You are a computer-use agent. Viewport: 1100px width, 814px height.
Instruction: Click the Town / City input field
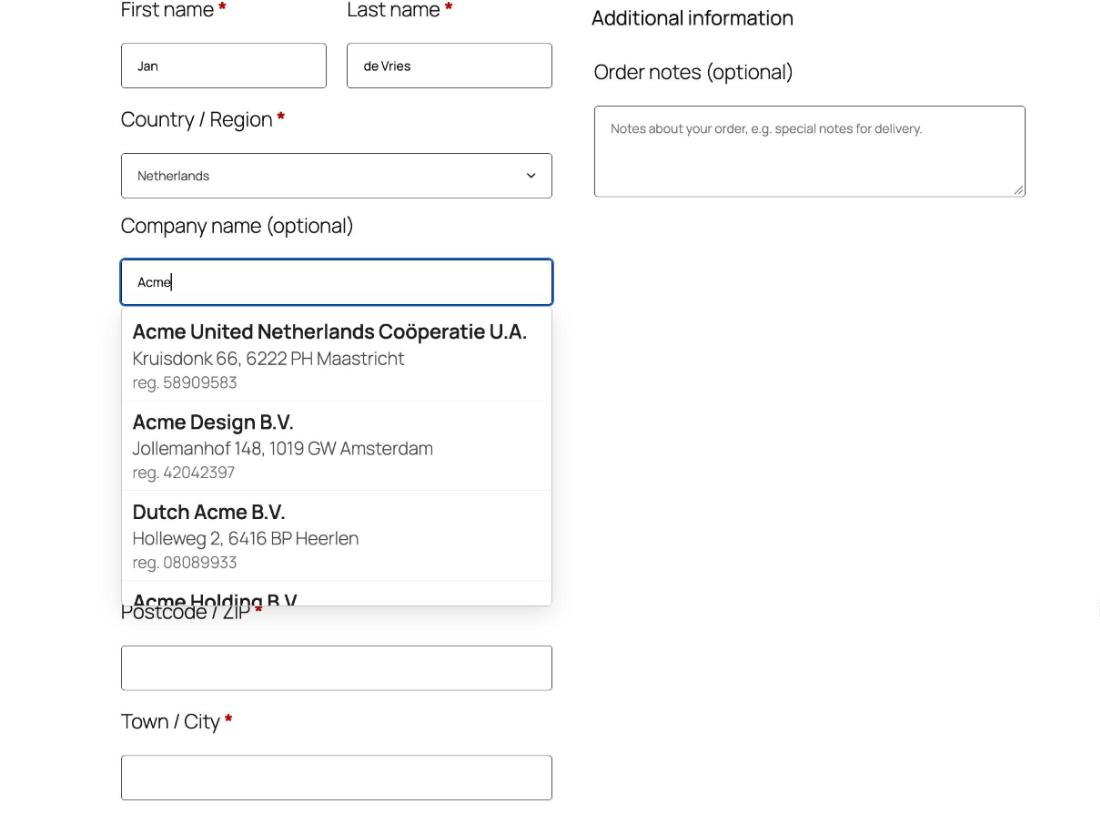pyautogui.click(x=337, y=778)
